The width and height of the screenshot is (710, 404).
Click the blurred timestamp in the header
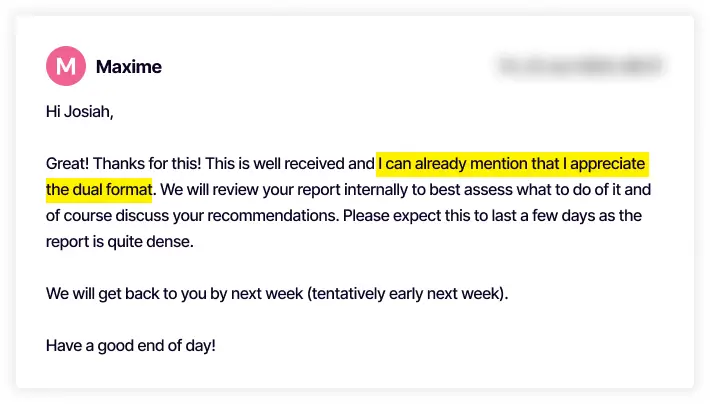[x=580, y=67]
